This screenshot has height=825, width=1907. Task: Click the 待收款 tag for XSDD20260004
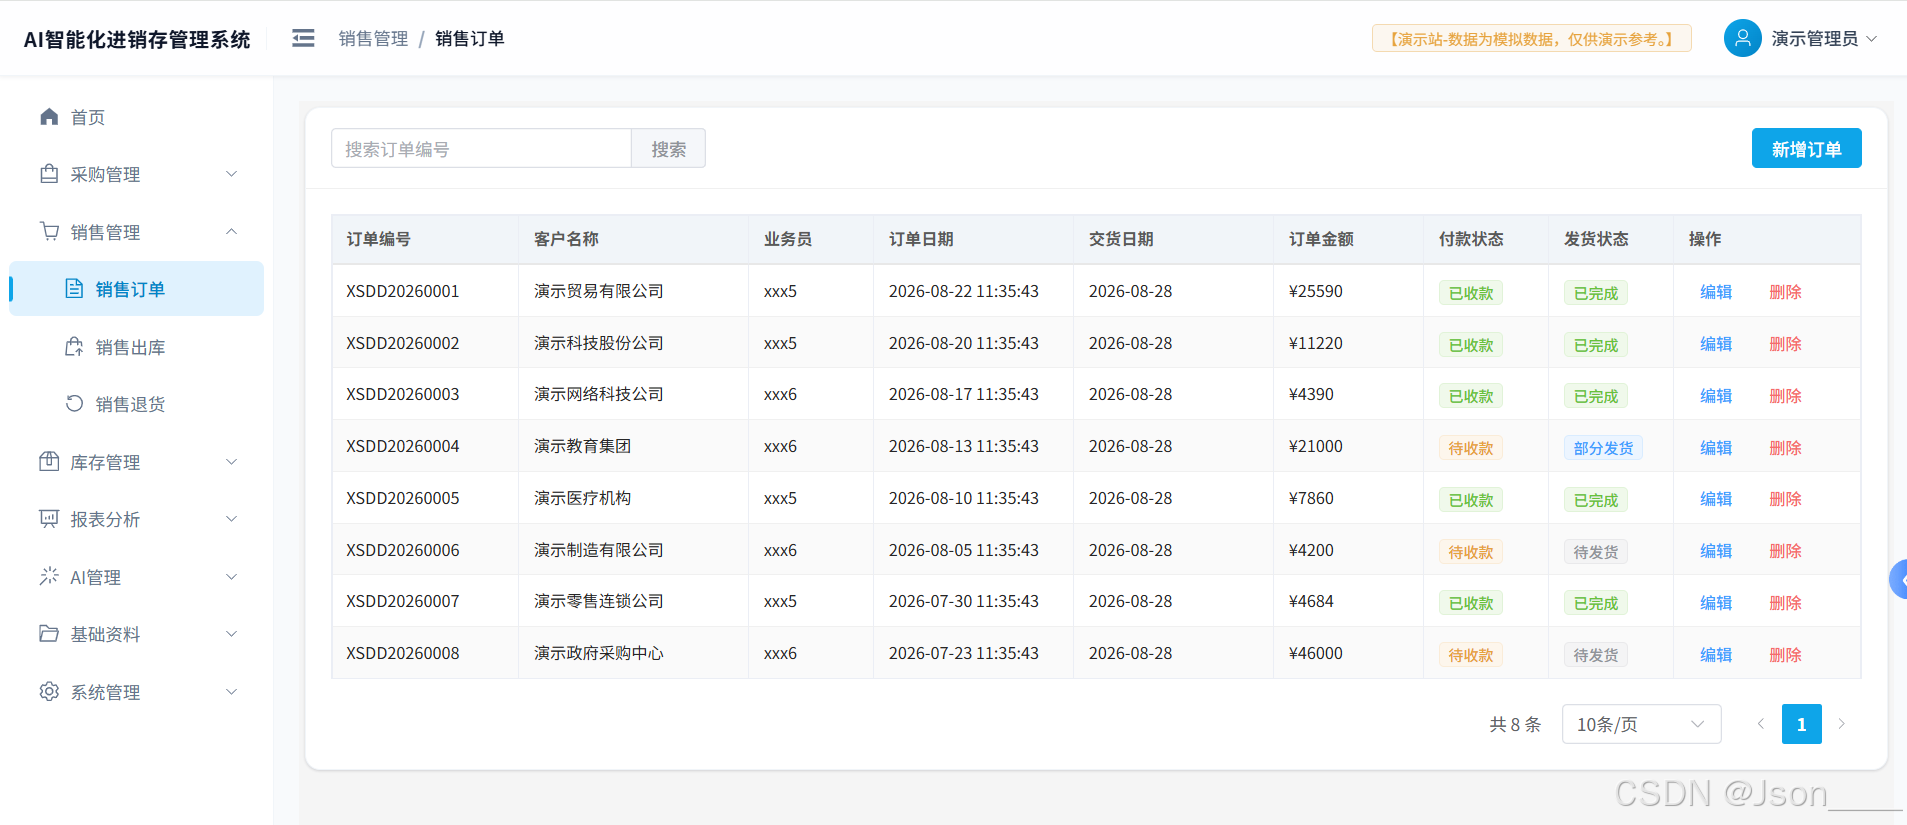1470,448
